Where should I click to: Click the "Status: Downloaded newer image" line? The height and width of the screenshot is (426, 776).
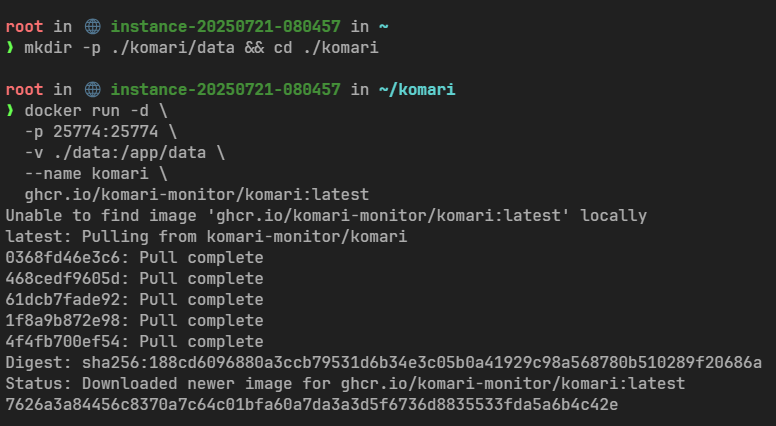pos(345,384)
